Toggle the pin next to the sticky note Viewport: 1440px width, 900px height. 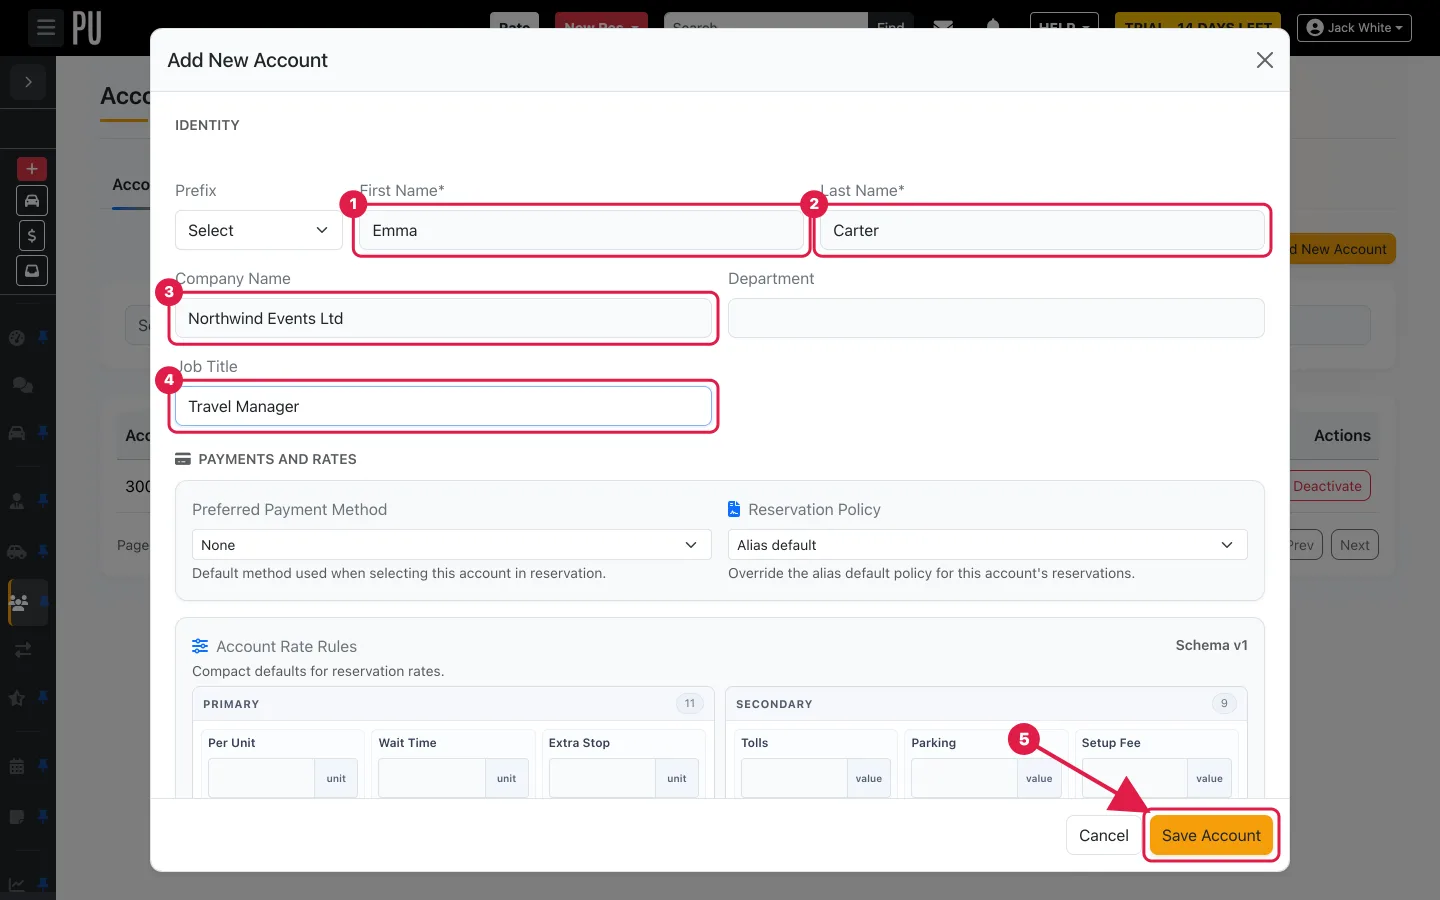(43, 815)
